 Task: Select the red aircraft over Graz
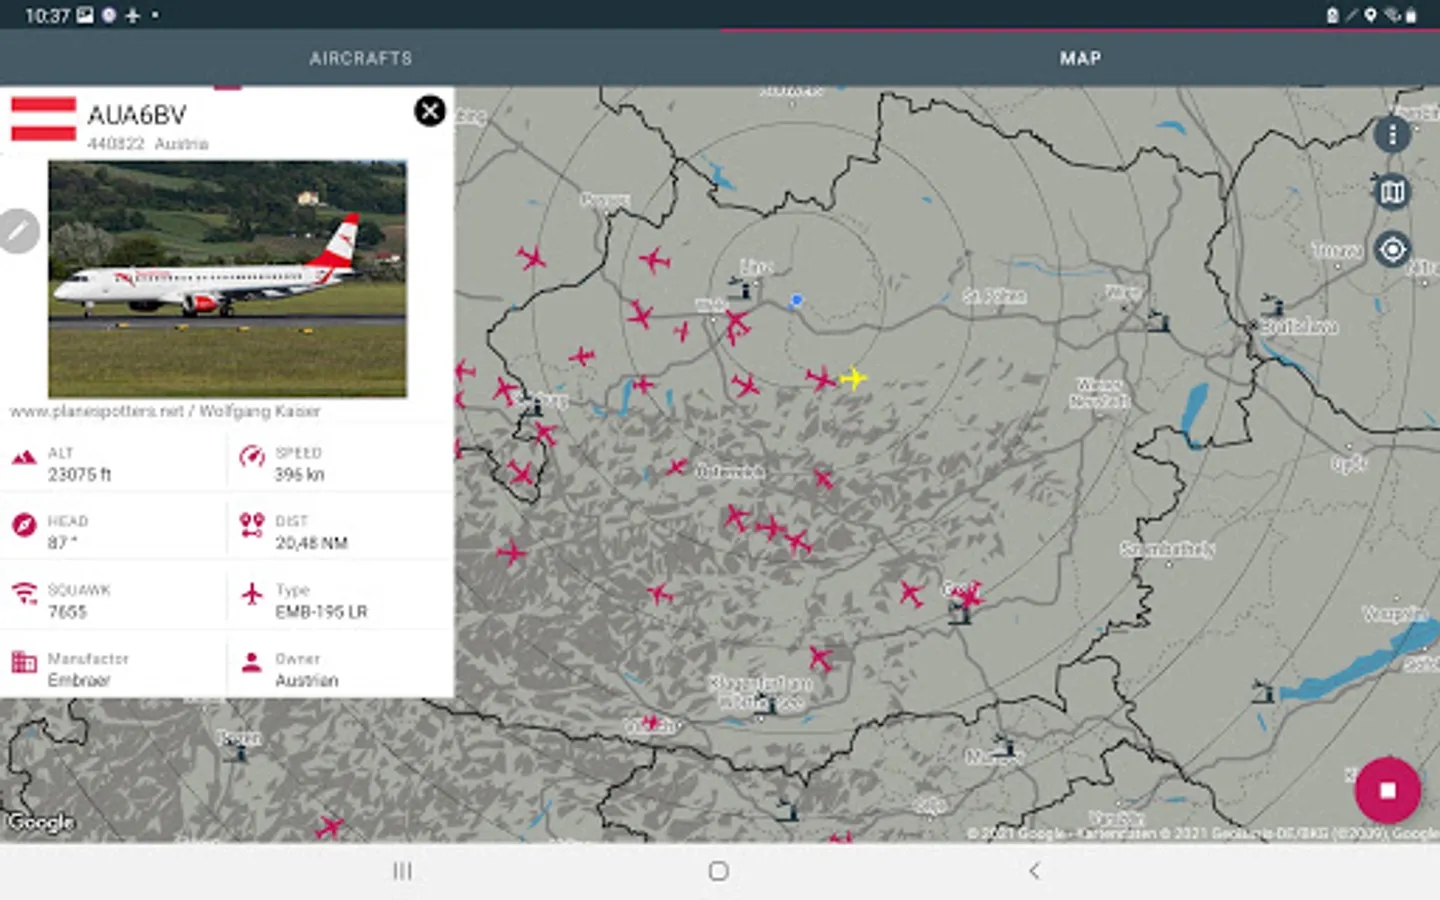point(967,598)
